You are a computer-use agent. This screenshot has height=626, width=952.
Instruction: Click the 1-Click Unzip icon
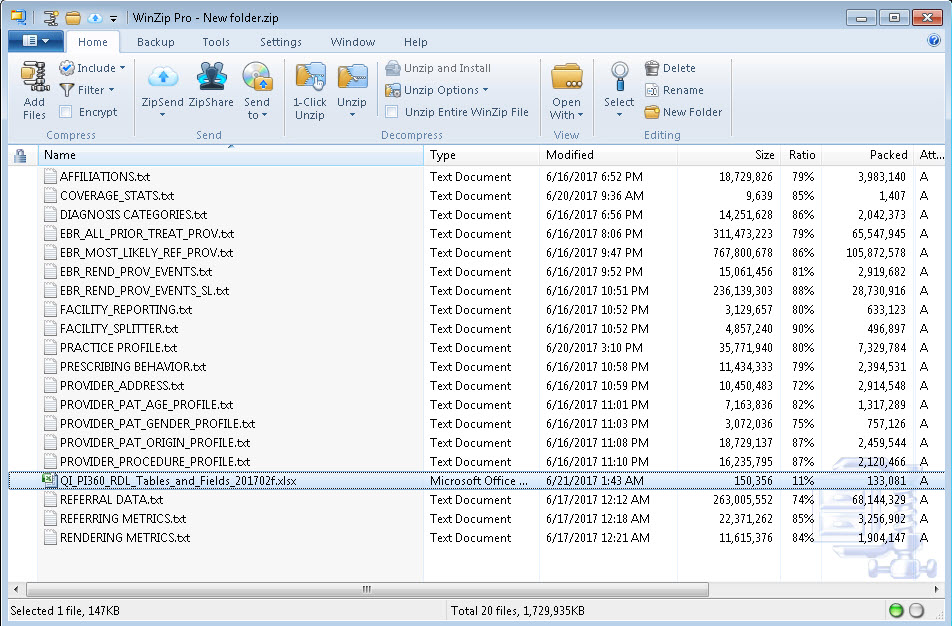pos(310,78)
